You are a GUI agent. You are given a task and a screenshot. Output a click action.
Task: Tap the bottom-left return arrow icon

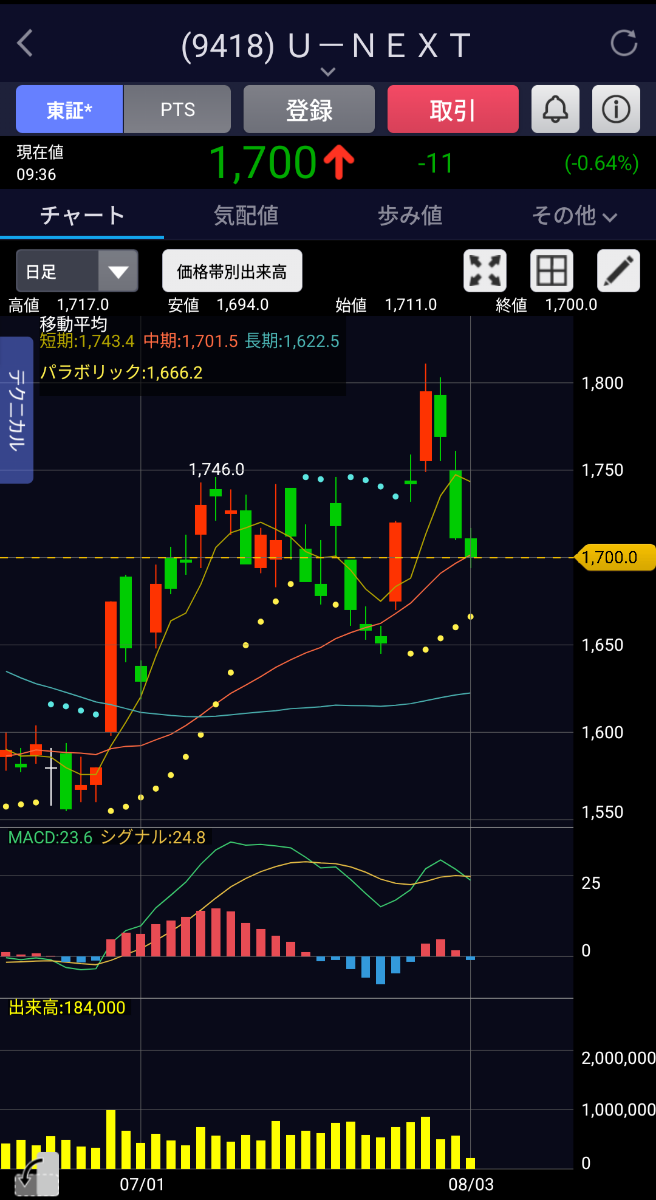click(37, 1174)
